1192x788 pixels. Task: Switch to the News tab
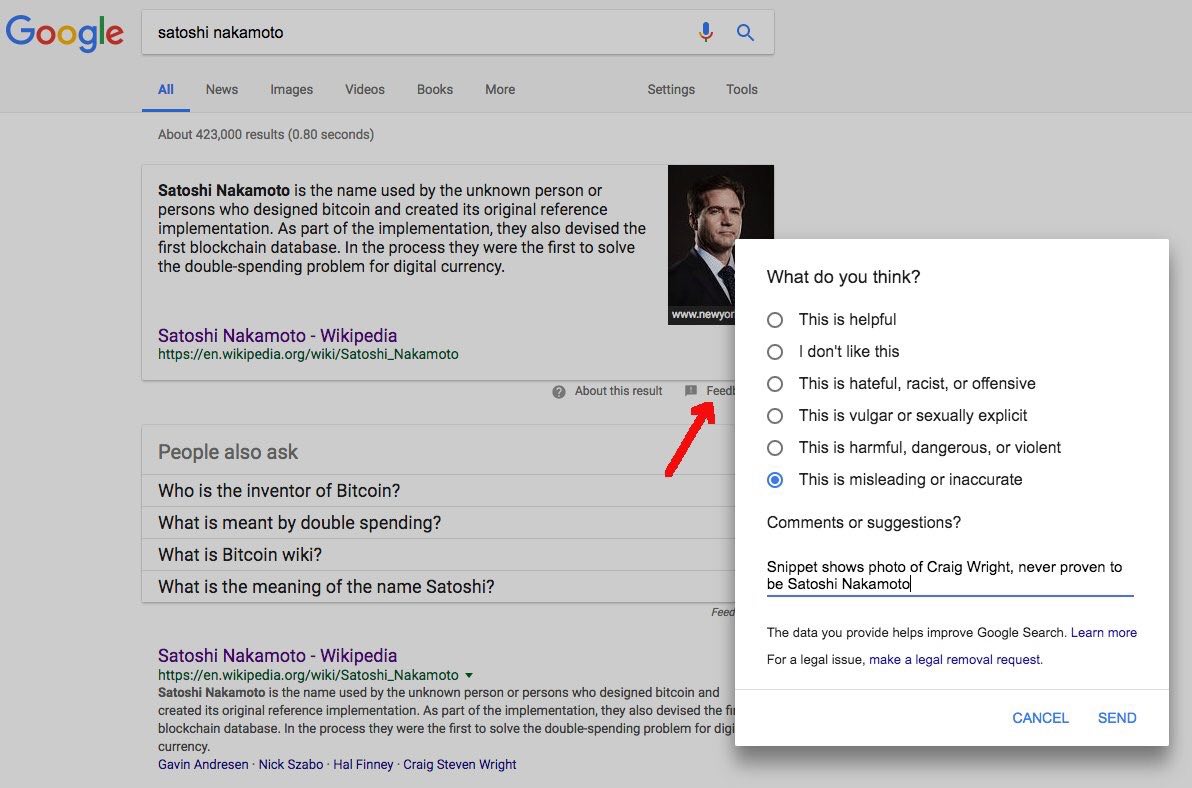pyautogui.click(x=222, y=89)
